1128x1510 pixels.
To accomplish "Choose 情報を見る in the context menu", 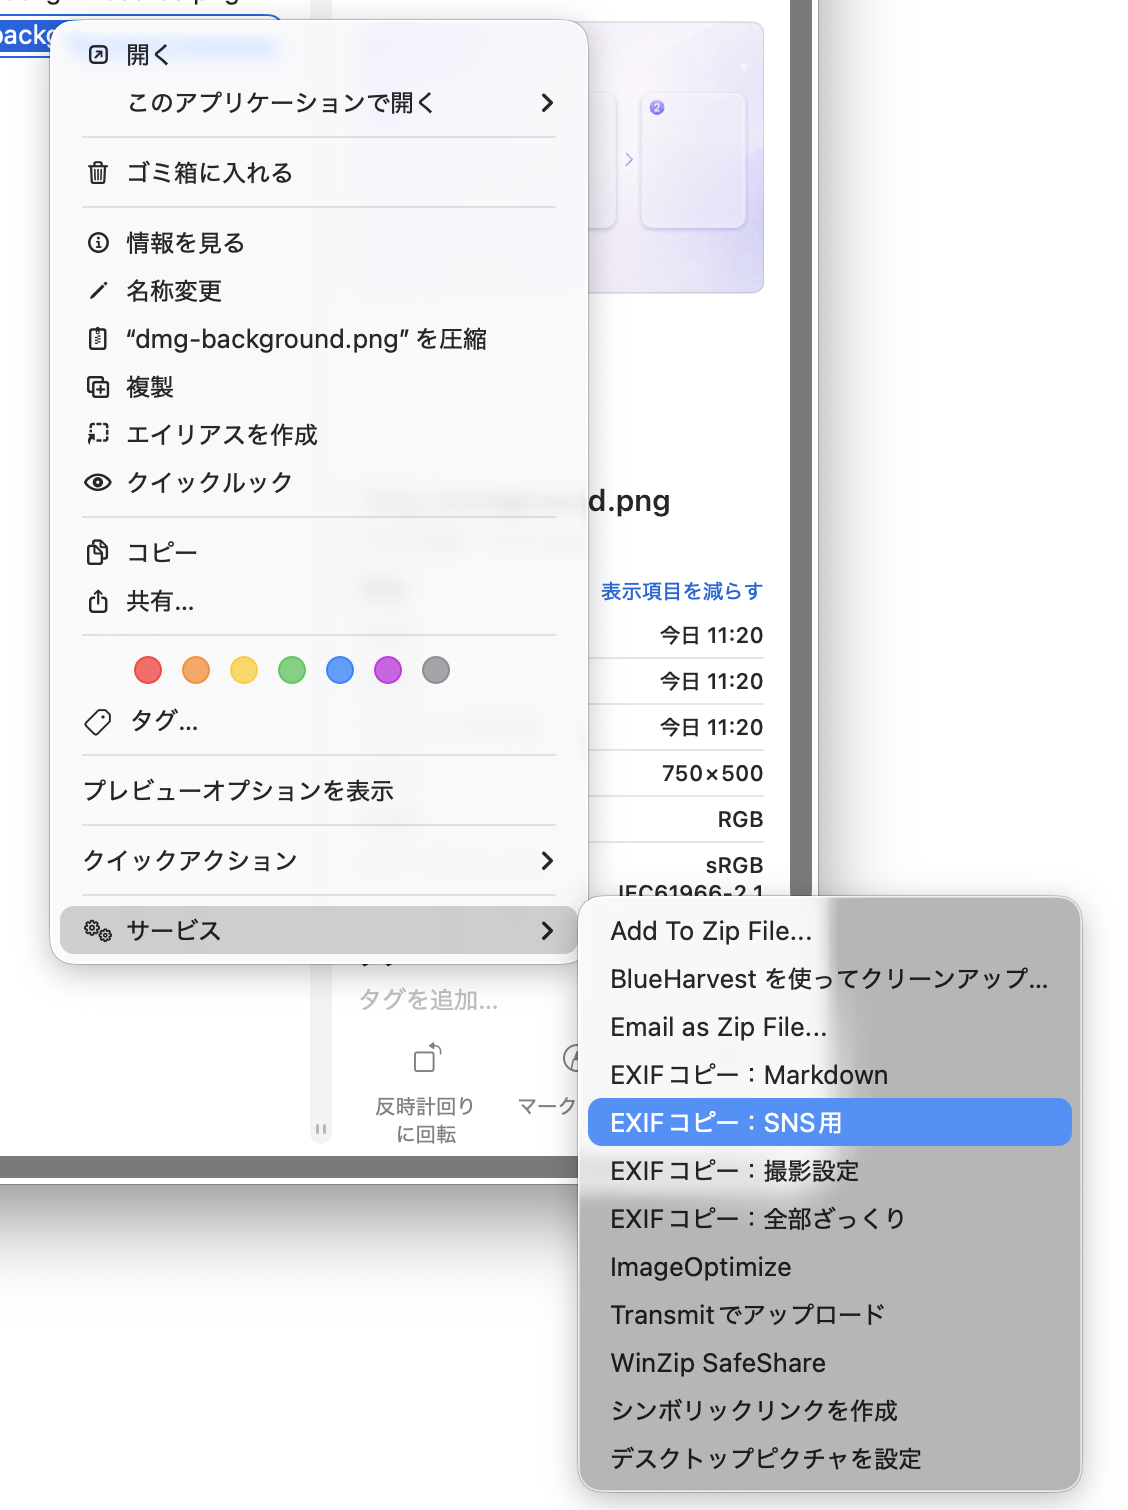I will [318, 243].
